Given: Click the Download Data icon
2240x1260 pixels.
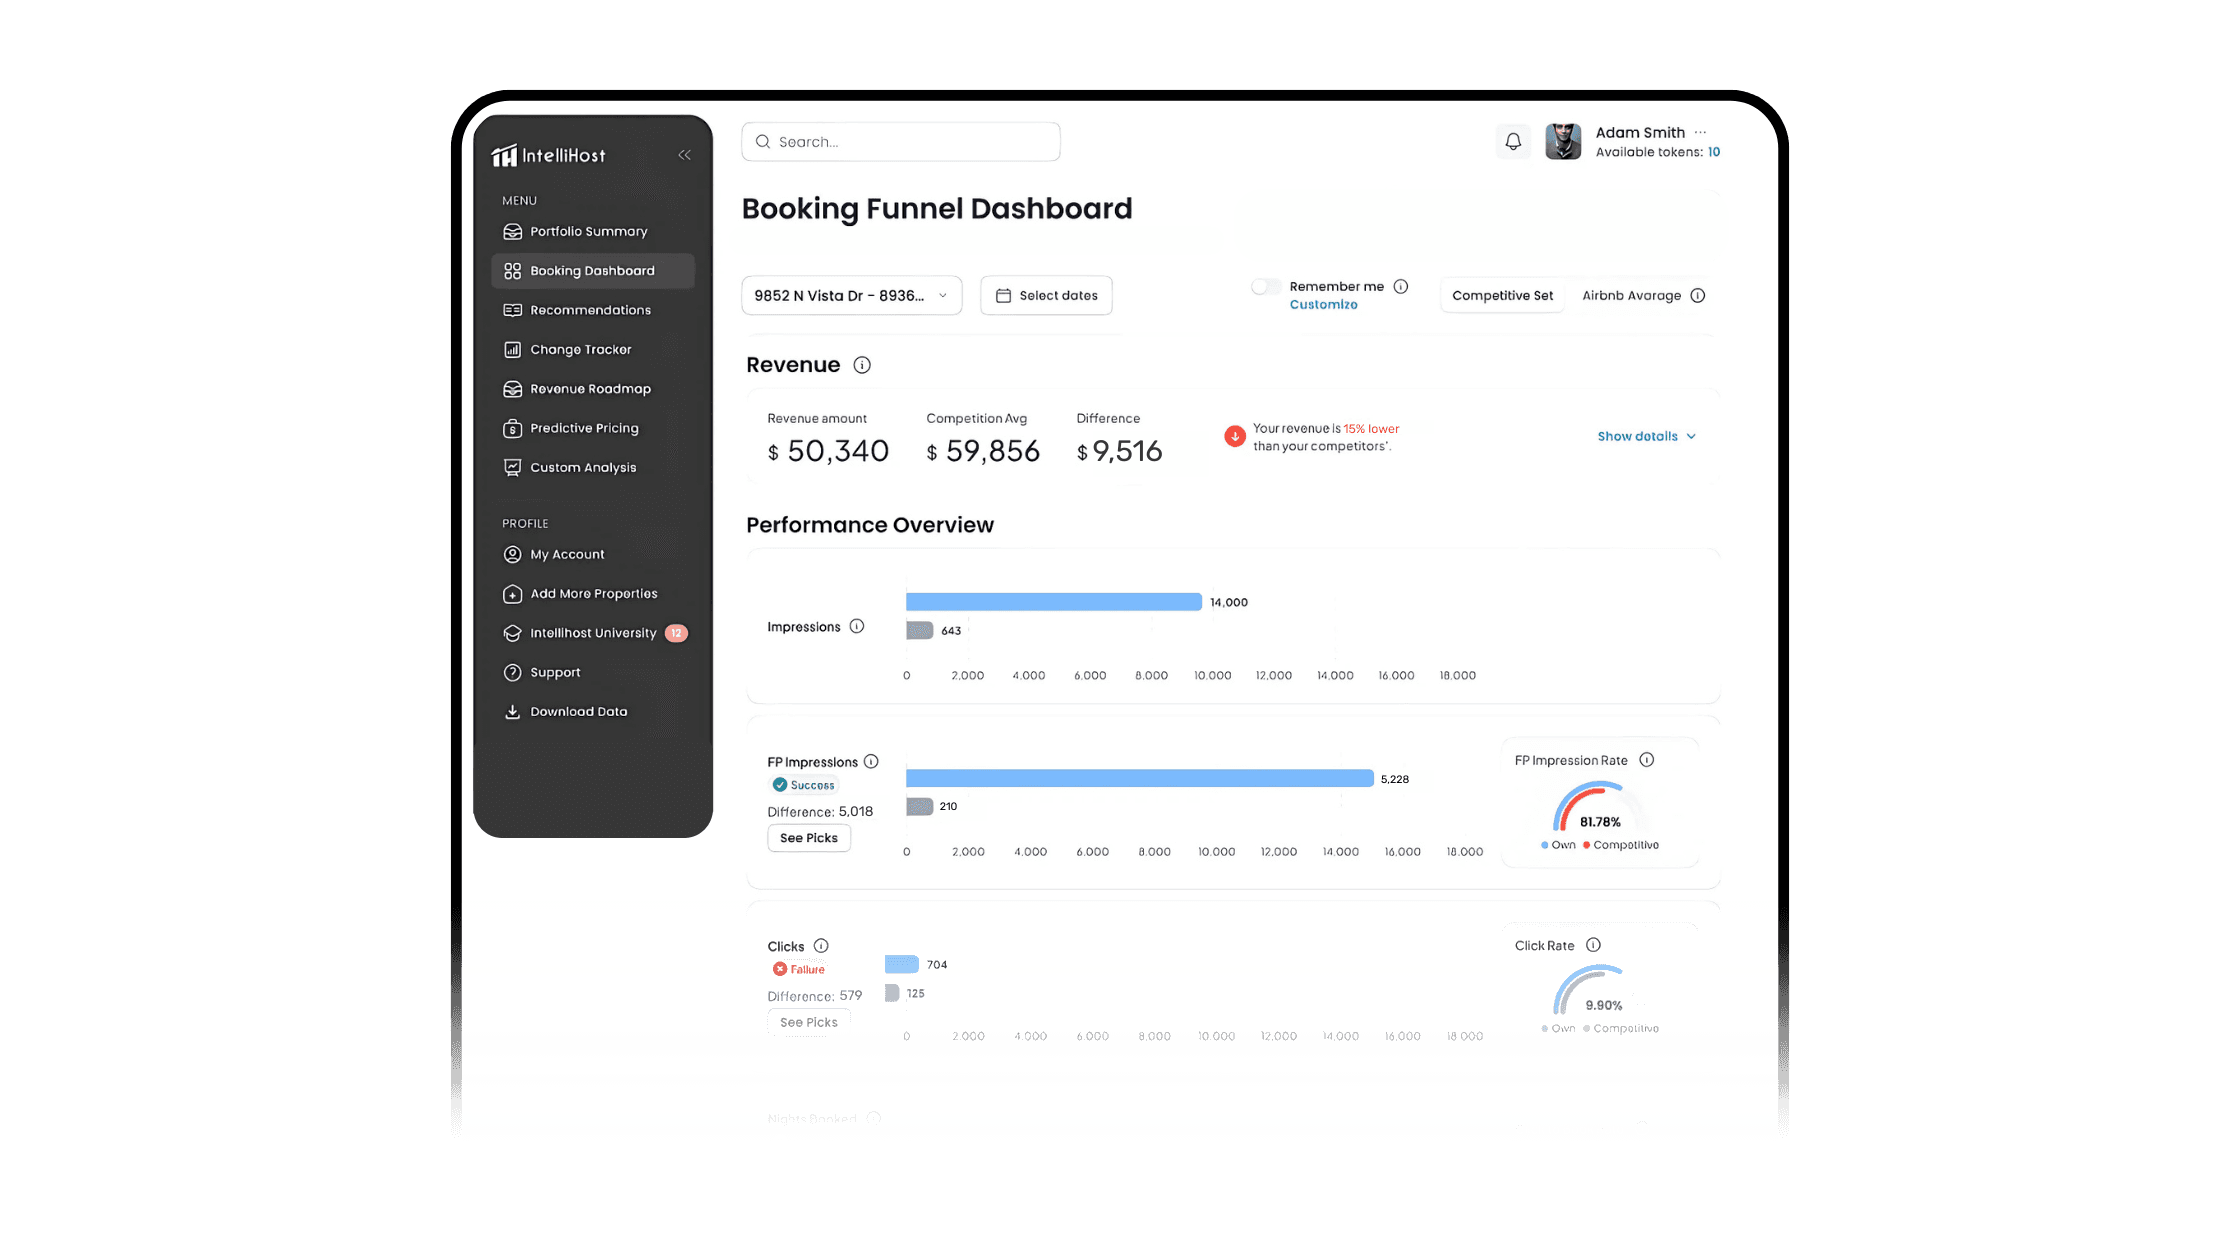Looking at the screenshot, I should click(x=512, y=712).
